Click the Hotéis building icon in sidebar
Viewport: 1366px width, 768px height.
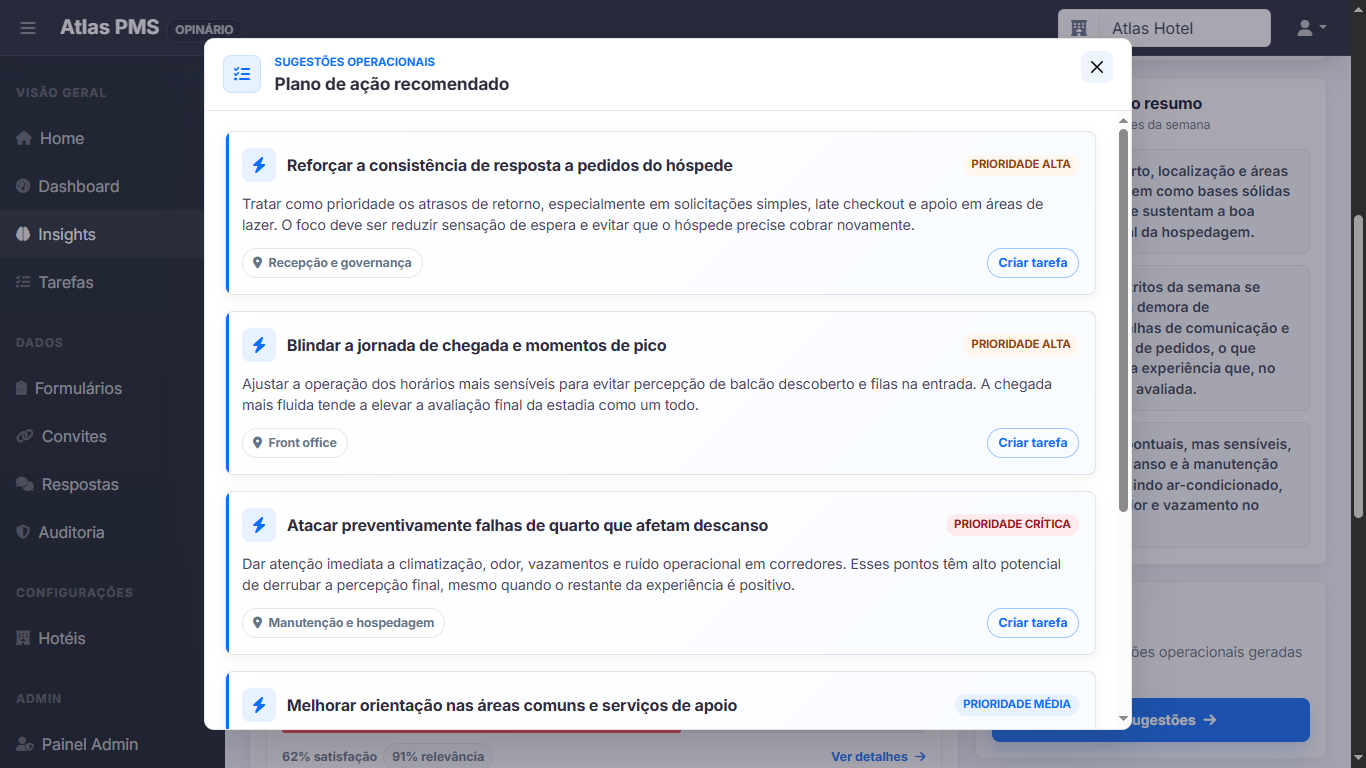pos(23,638)
